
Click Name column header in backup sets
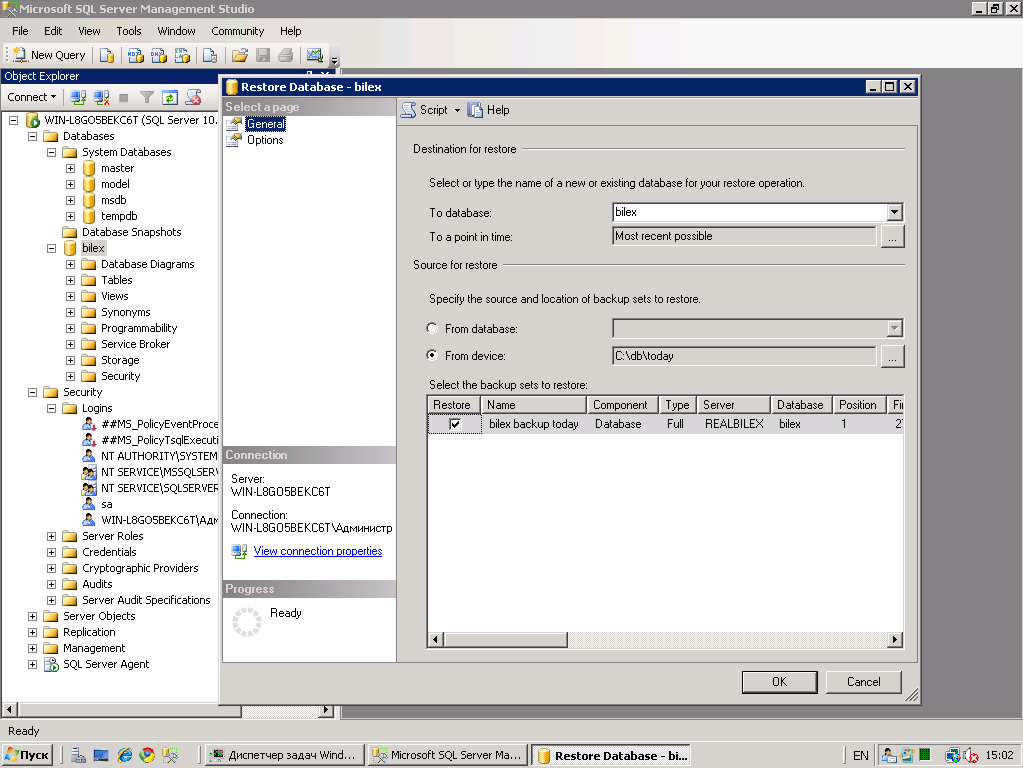coord(534,405)
